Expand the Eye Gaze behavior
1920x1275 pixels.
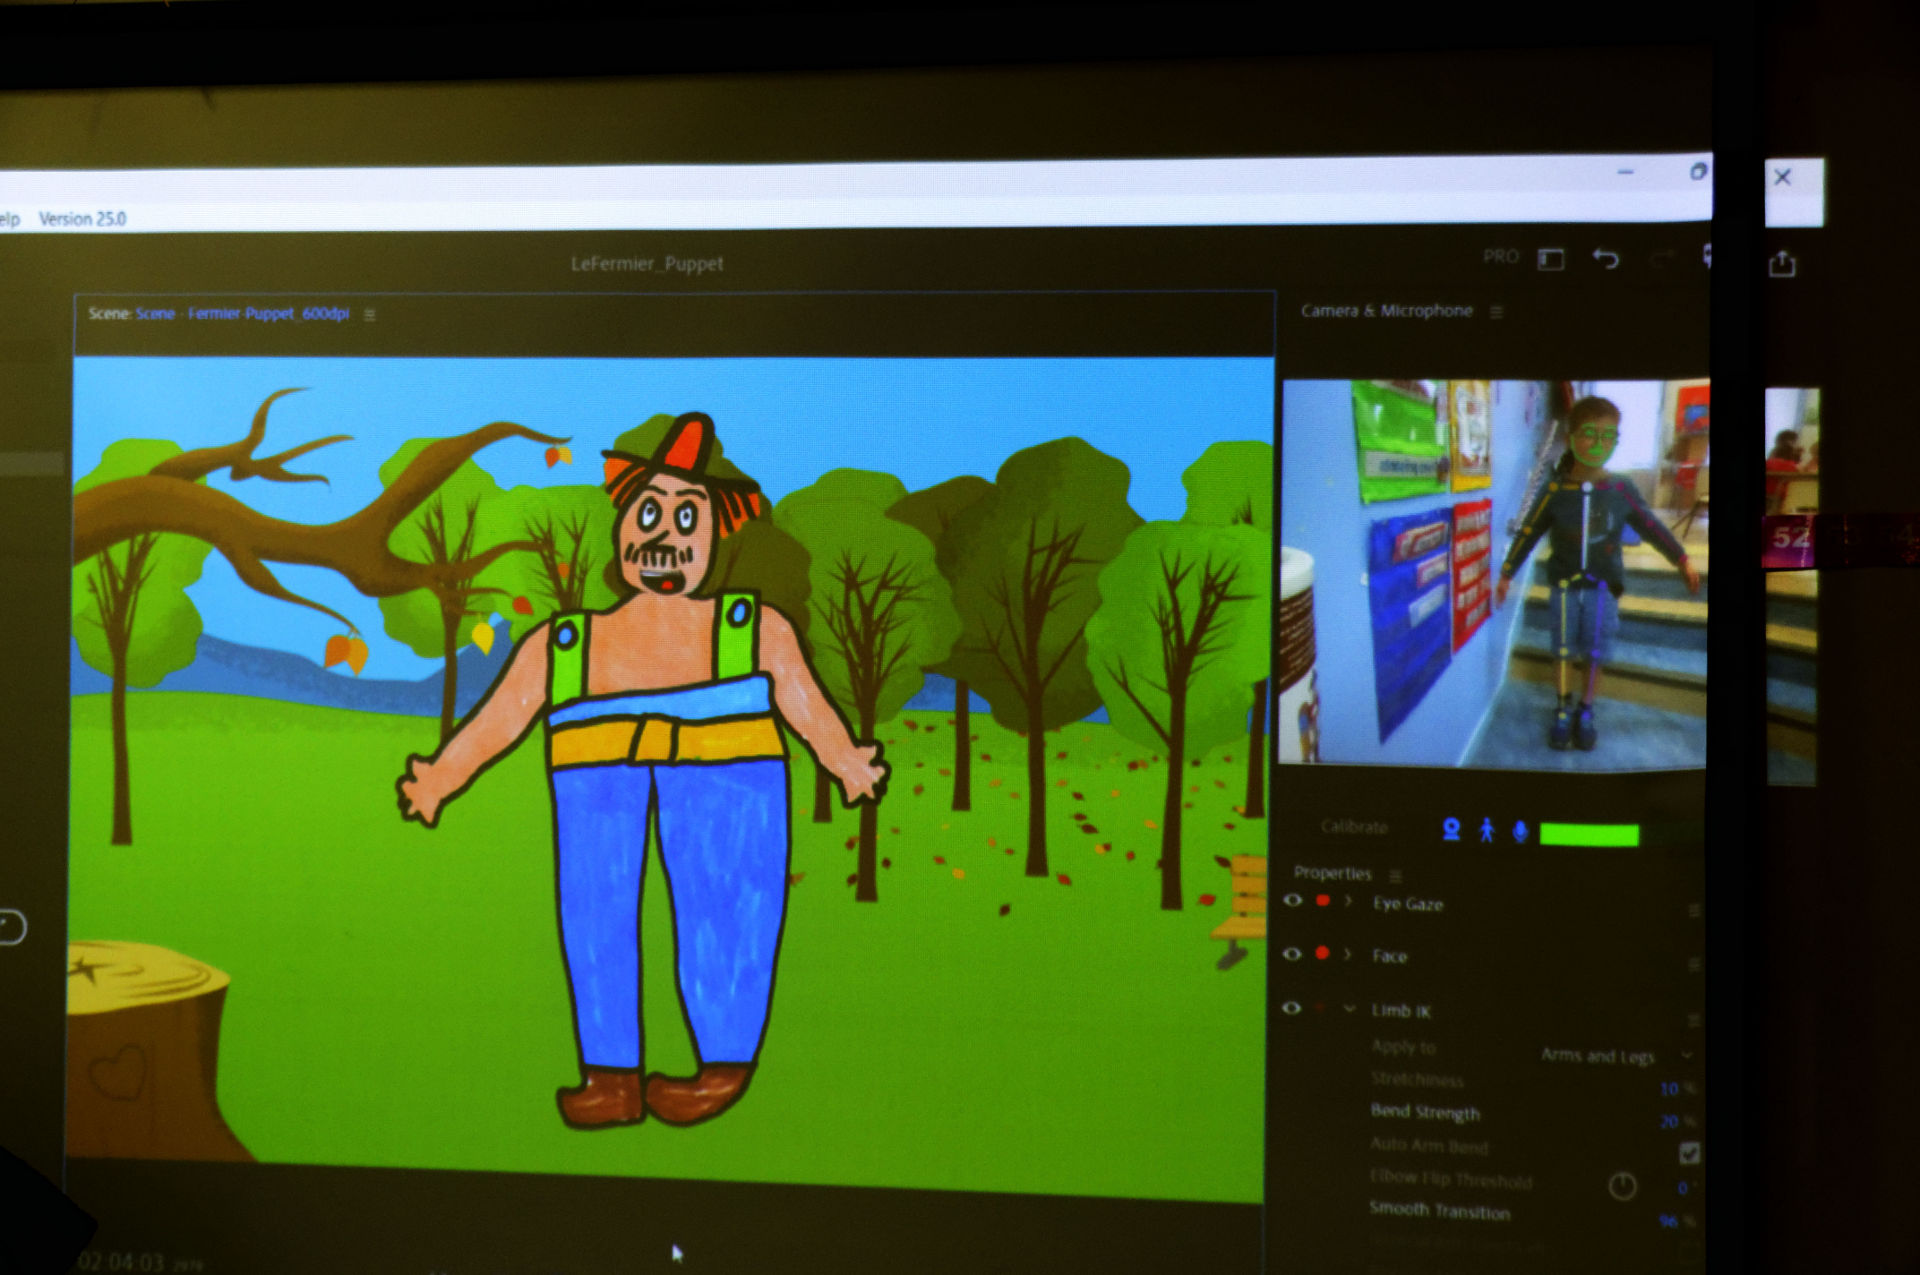[1348, 901]
